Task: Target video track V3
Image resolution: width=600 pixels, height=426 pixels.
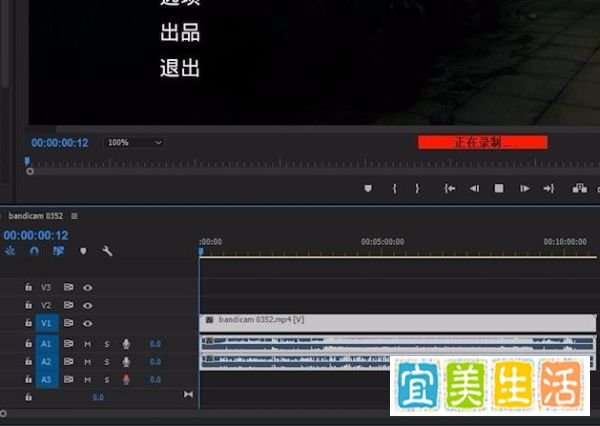Action: pyautogui.click(x=46, y=287)
